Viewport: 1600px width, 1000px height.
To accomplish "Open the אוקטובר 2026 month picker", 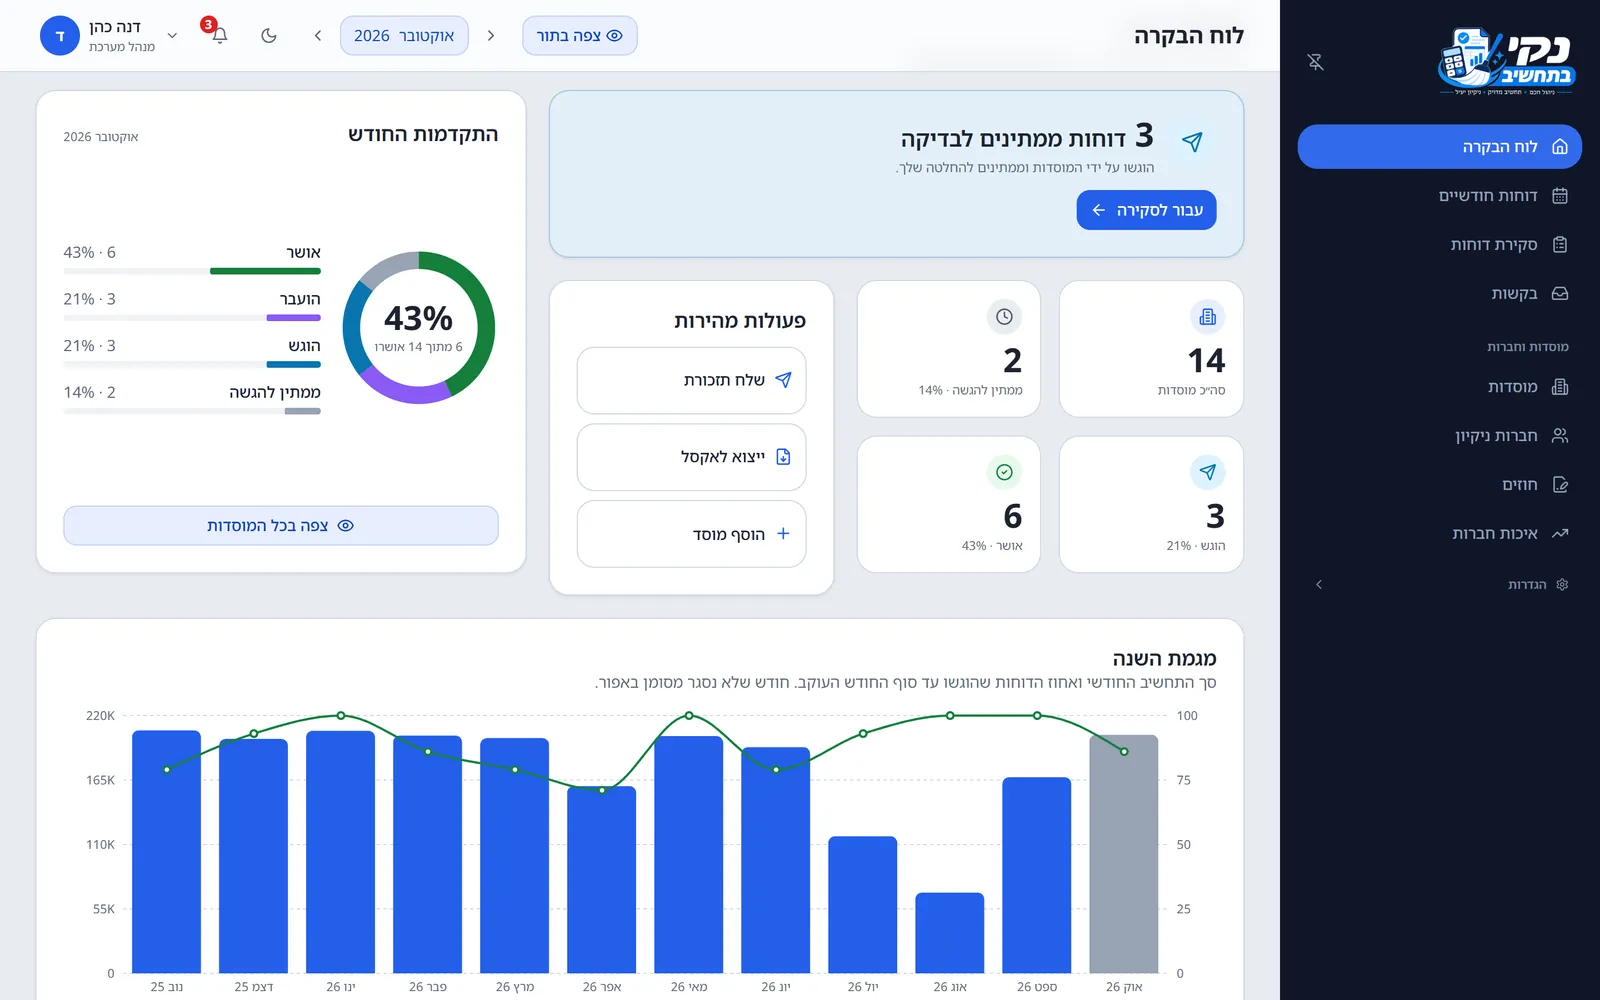I will tap(404, 35).
